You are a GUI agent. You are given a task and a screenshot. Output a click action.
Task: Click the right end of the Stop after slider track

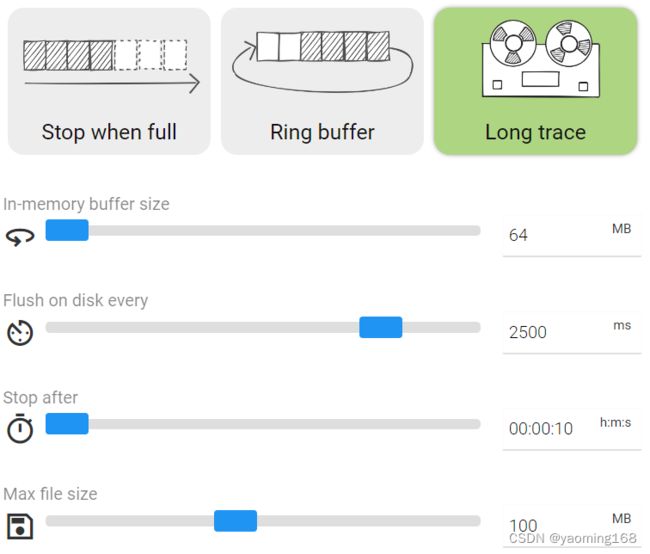(477, 424)
